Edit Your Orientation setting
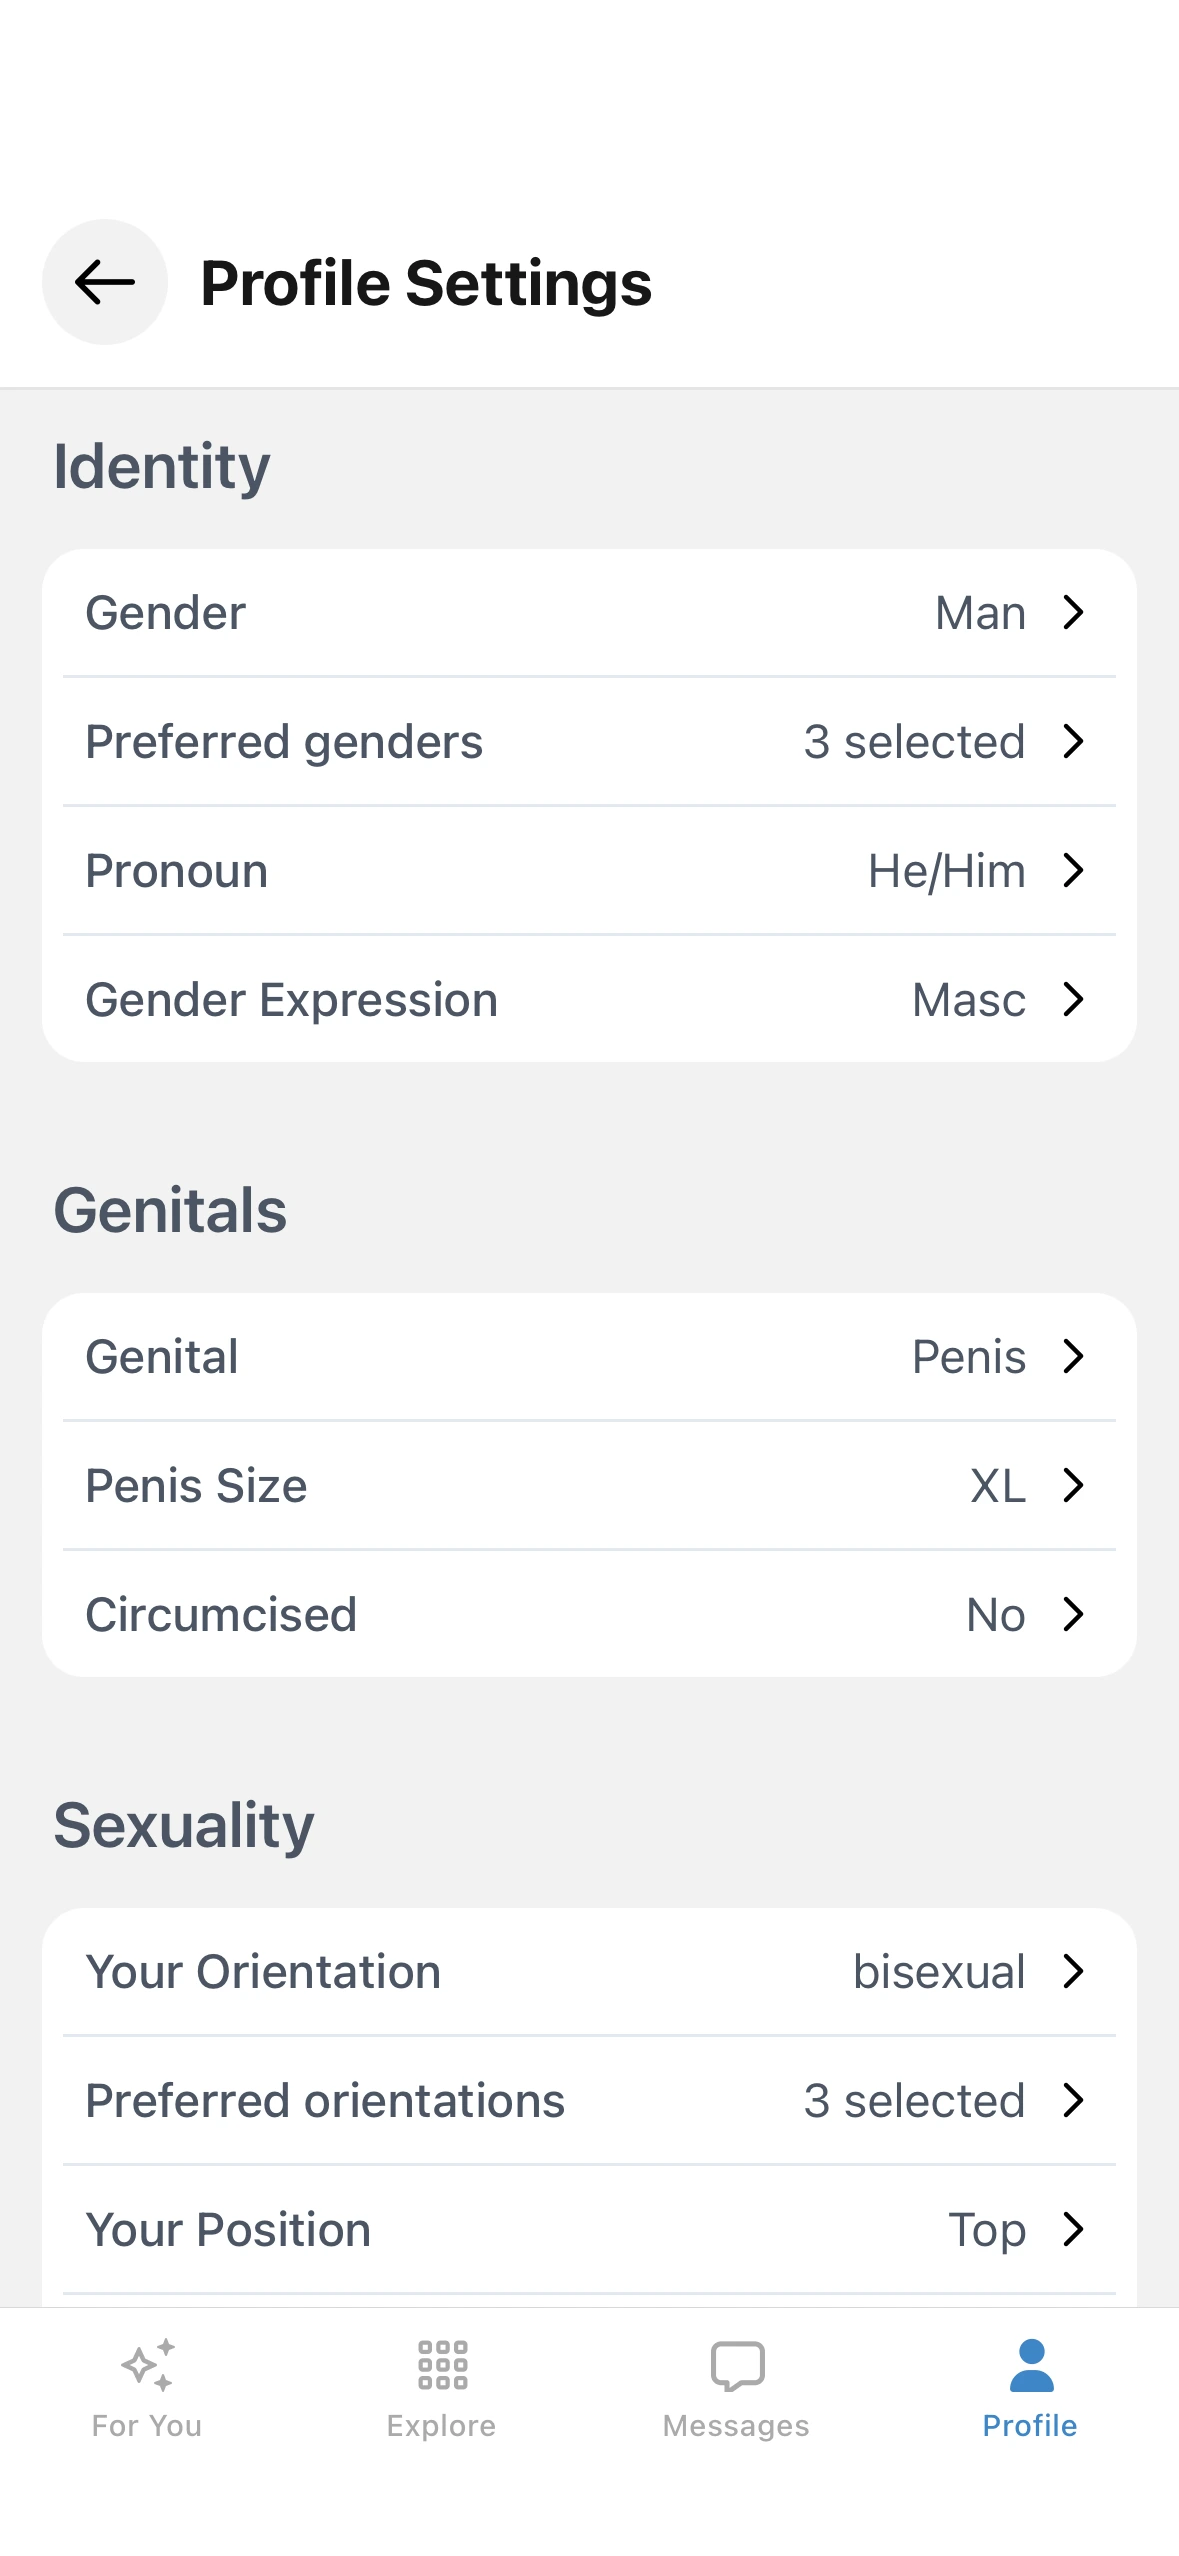1179x2556 pixels. [589, 1971]
